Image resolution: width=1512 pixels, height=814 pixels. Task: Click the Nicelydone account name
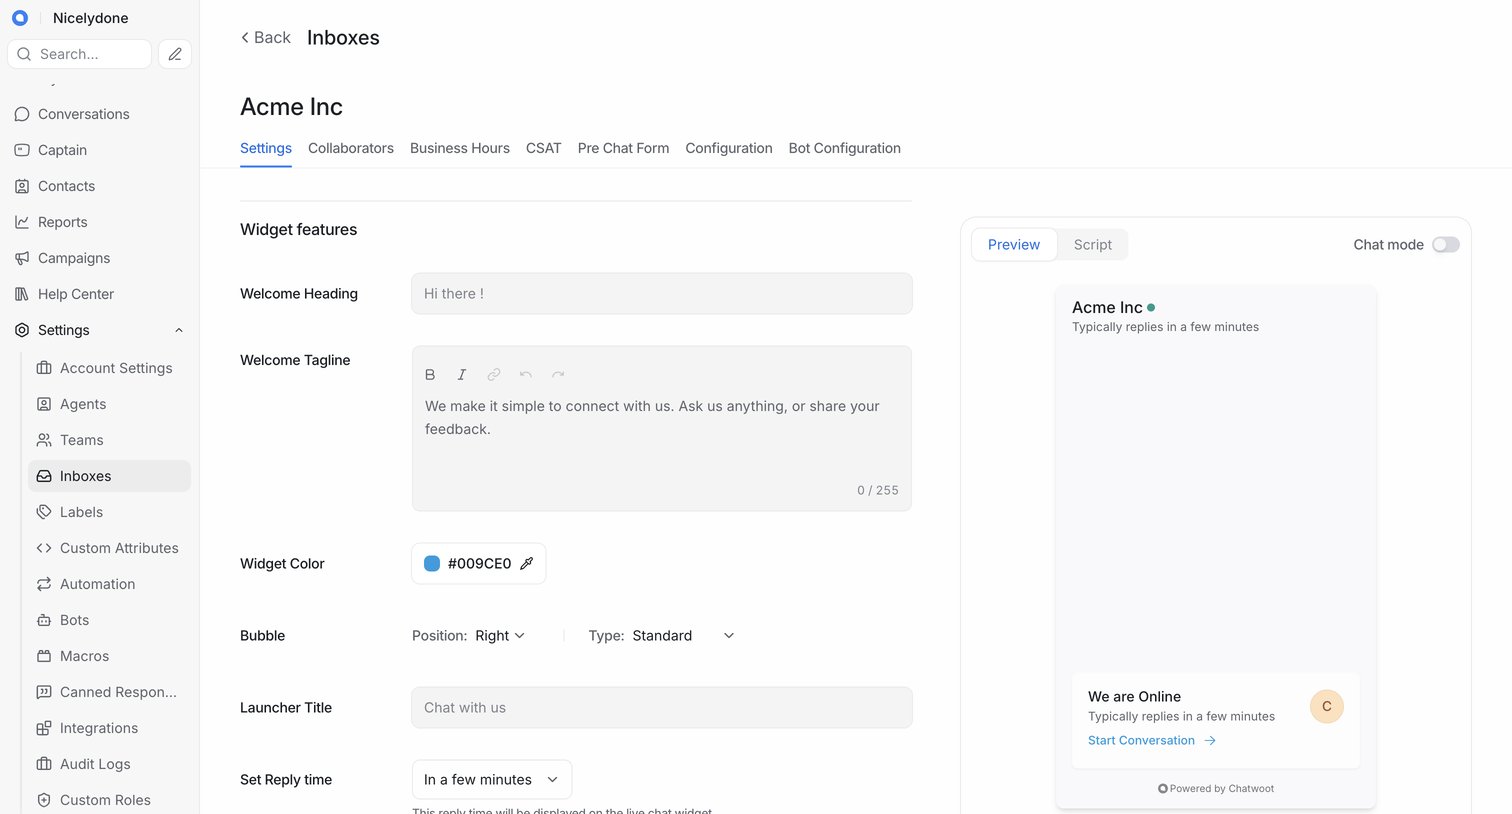[x=90, y=18]
